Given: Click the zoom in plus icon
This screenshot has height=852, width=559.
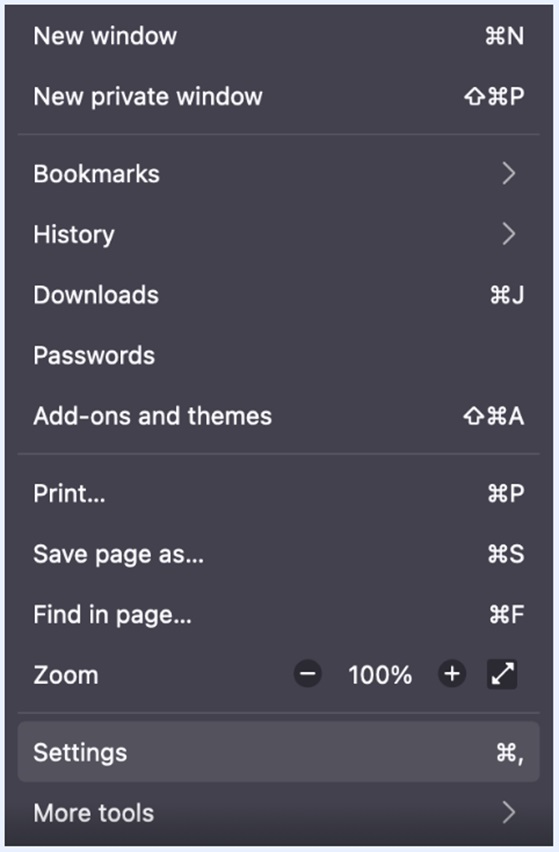Looking at the screenshot, I should (452, 674).
